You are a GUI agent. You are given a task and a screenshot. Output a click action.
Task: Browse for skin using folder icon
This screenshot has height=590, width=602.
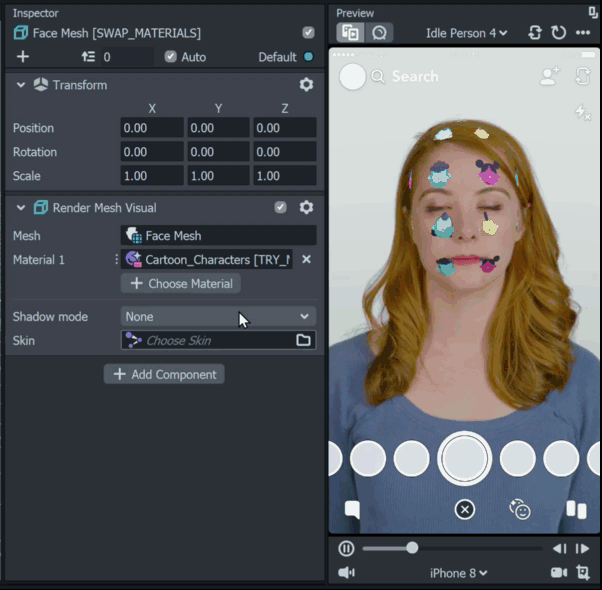point(303,341)
